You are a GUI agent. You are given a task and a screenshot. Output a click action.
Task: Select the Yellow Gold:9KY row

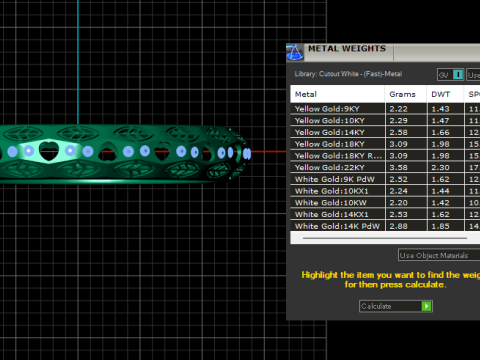coord(385,109)
